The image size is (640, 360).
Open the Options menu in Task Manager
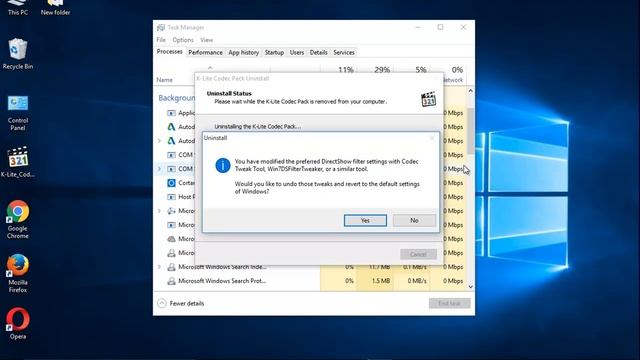[182, 40]
